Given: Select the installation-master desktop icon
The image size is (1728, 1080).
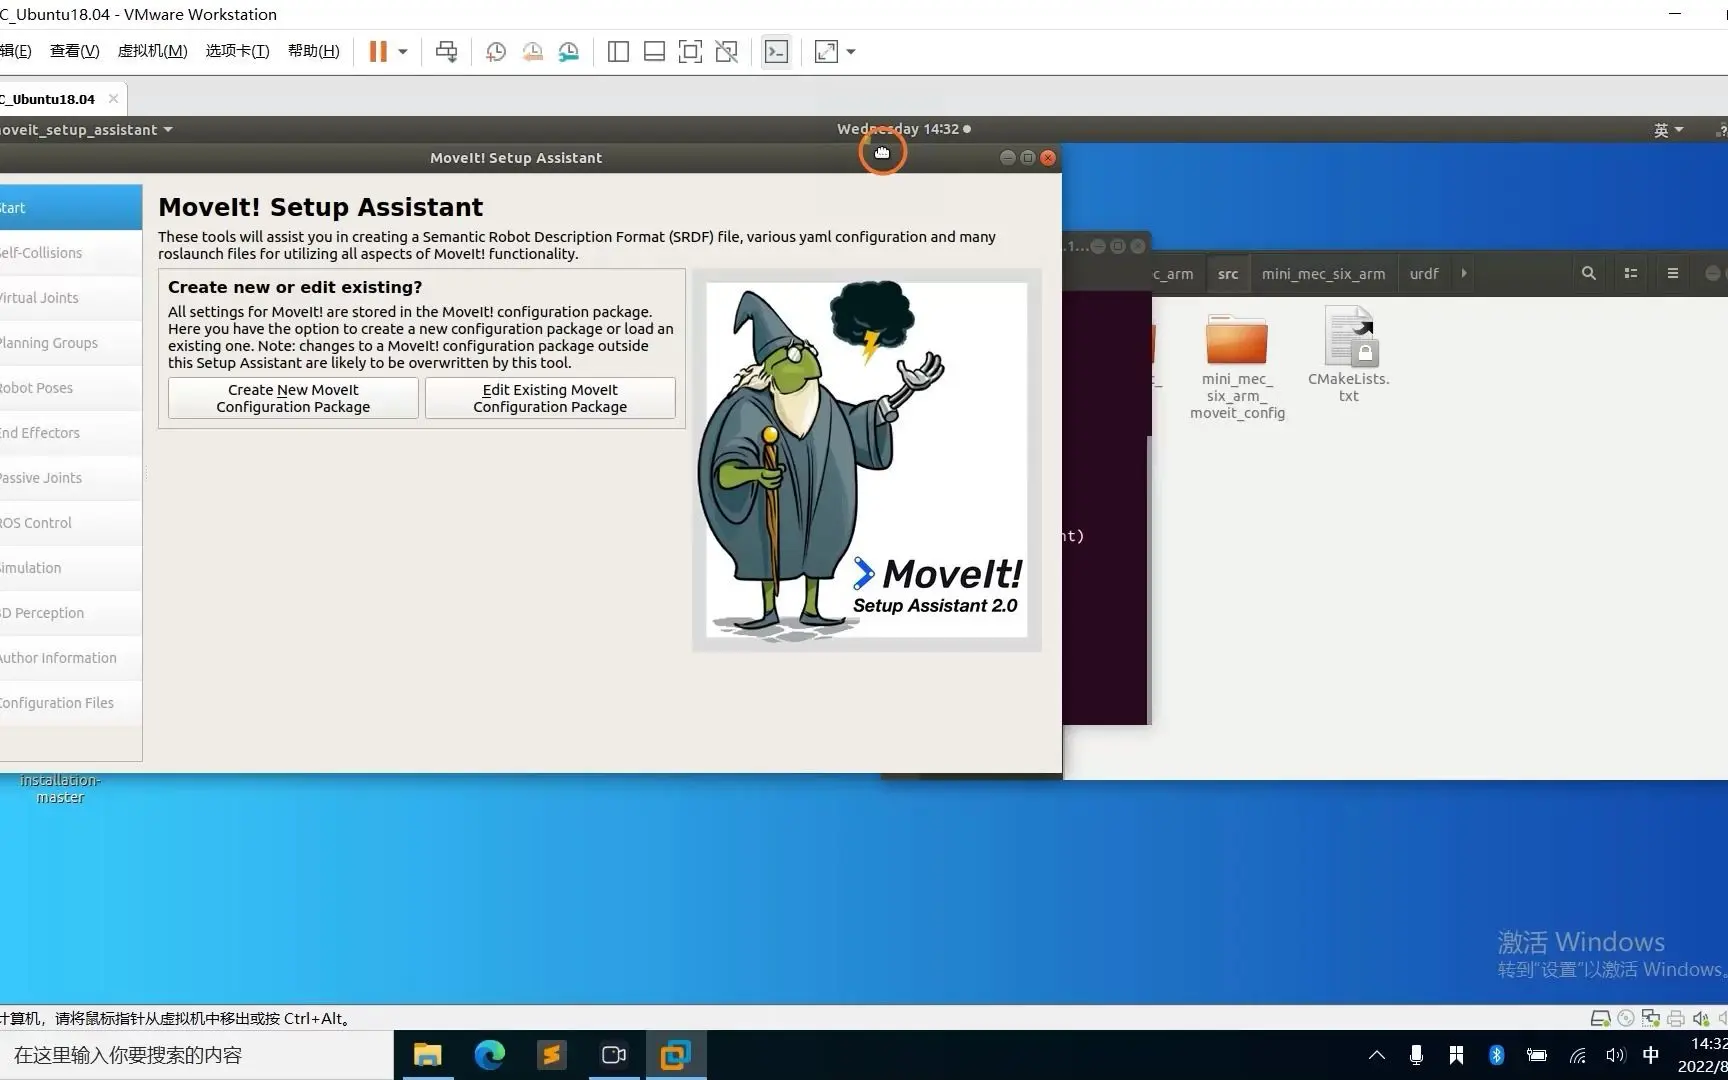Looking at the screenshot, I should pos(60,788).
